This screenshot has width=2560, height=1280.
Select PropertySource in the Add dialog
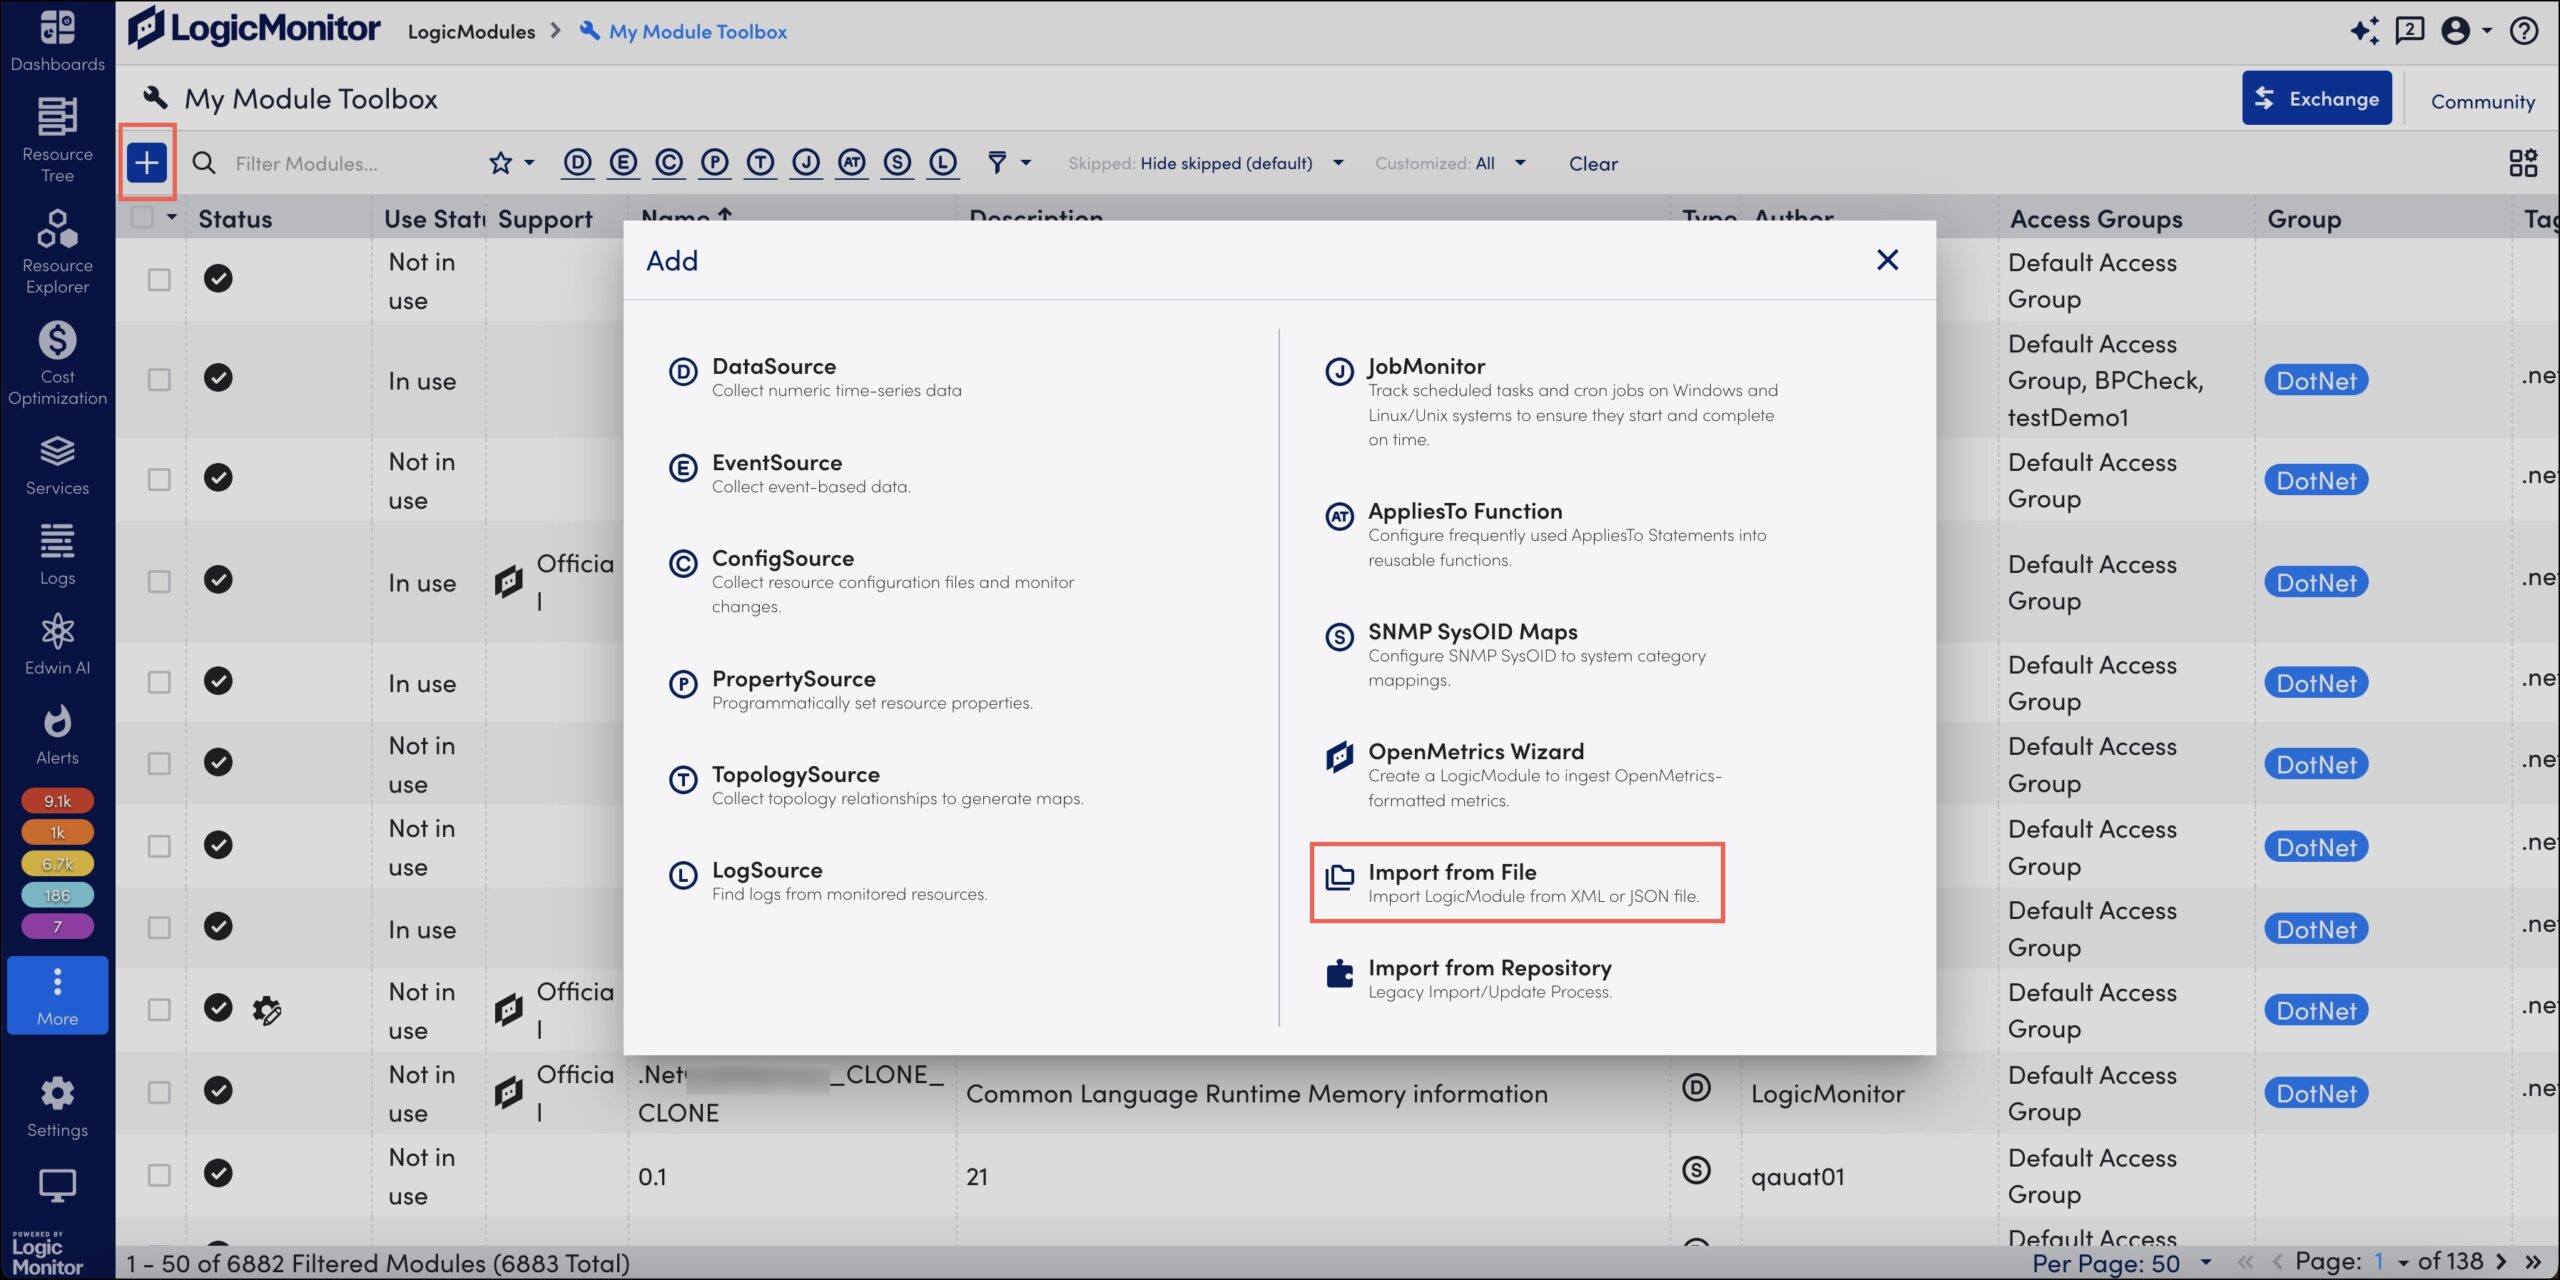pos(850,689)
